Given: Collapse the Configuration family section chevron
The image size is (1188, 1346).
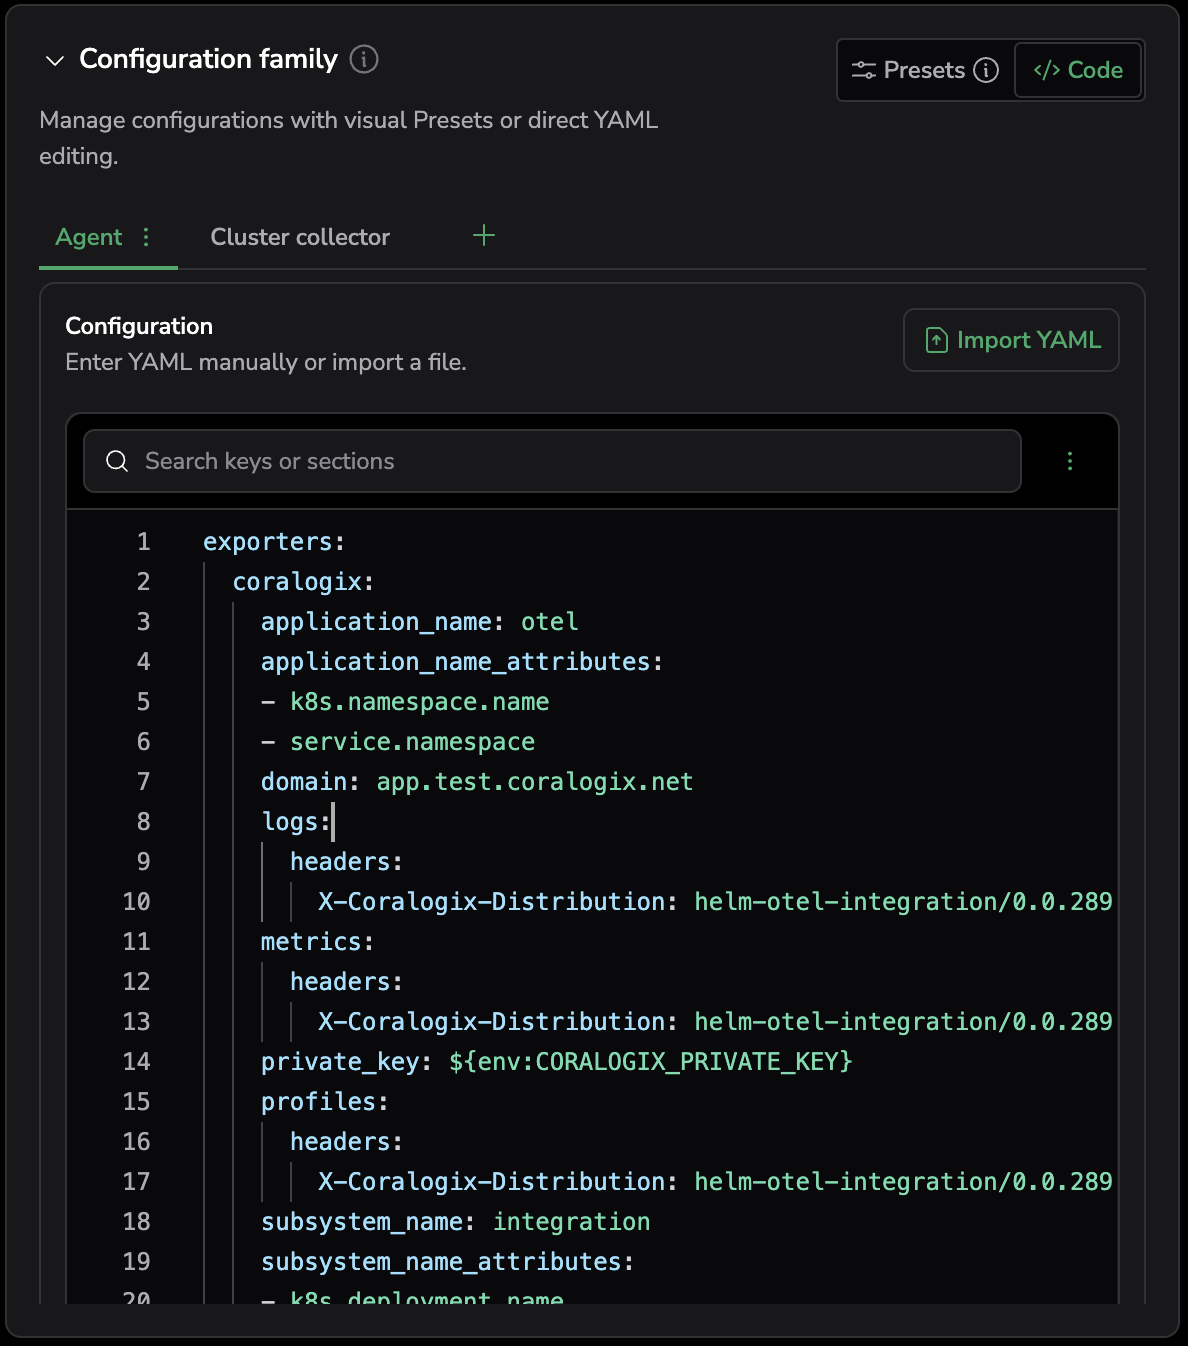Looking at the screenshot, I should point(55,61).
